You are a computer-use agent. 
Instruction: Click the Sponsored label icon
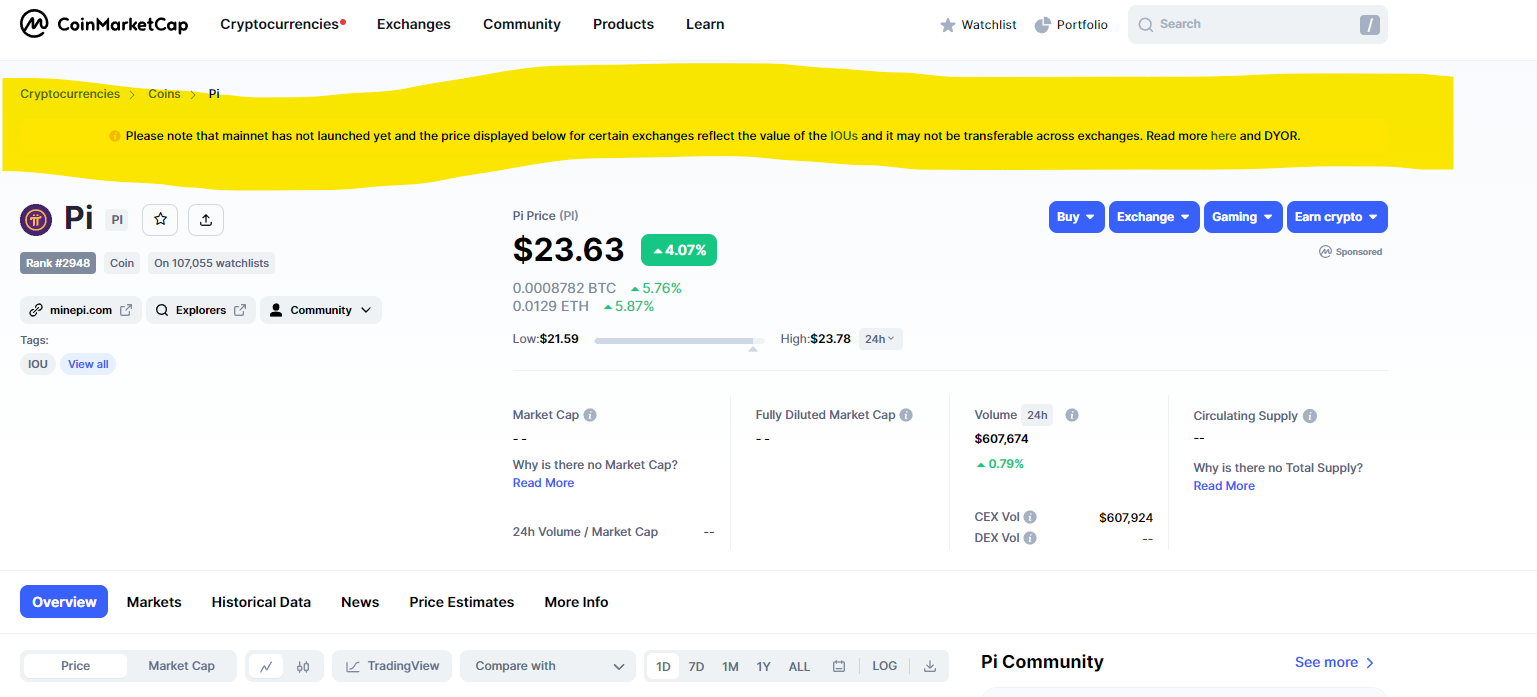[1326, 252]
